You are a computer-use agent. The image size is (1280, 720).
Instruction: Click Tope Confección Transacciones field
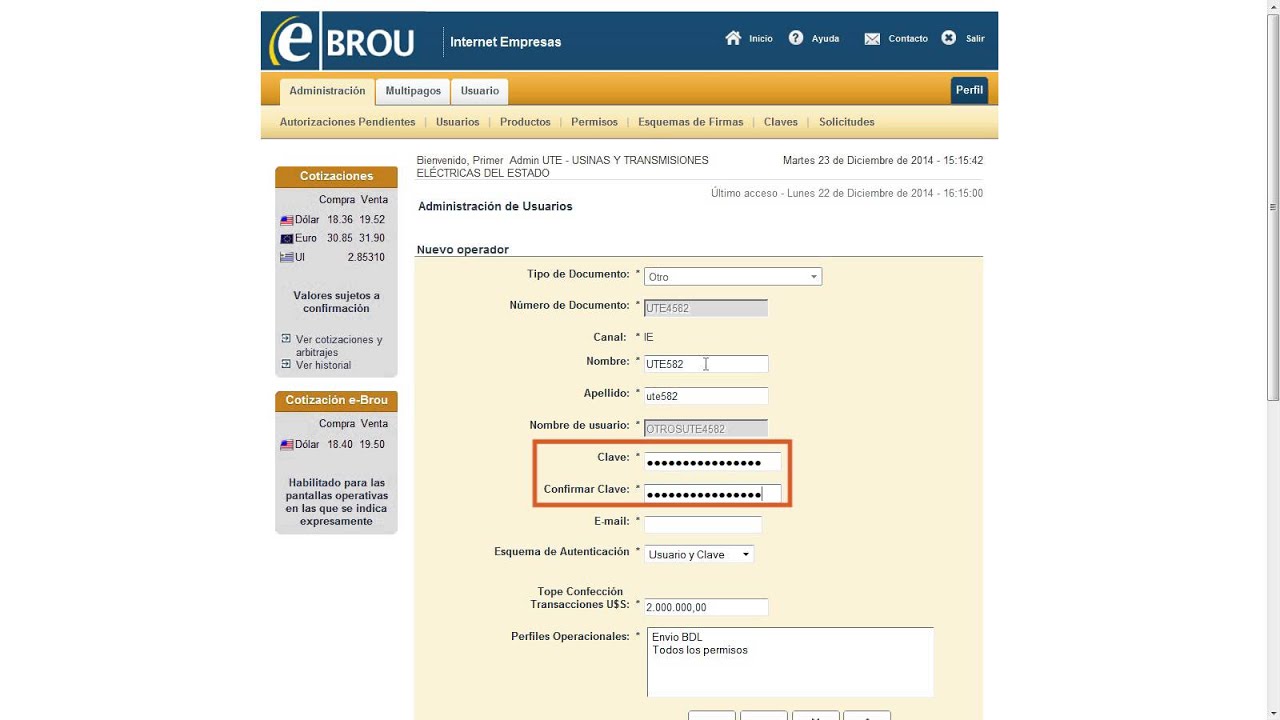[706, 607]
